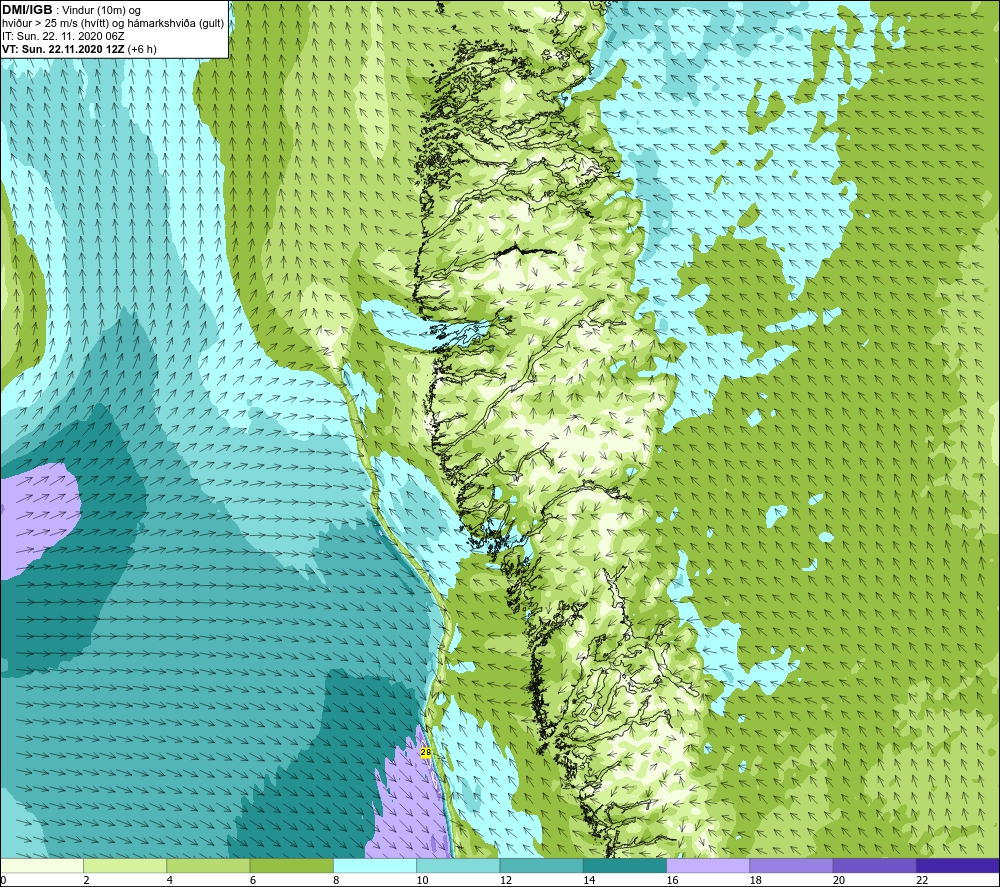Image resolution: width=1000 pixels, height=887 pixels.
Task: Click scale label 10
Action: point(422,880)
